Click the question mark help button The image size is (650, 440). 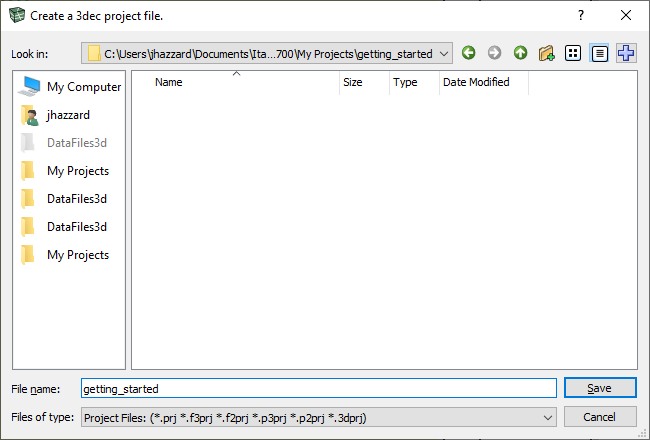pos(581,15)
